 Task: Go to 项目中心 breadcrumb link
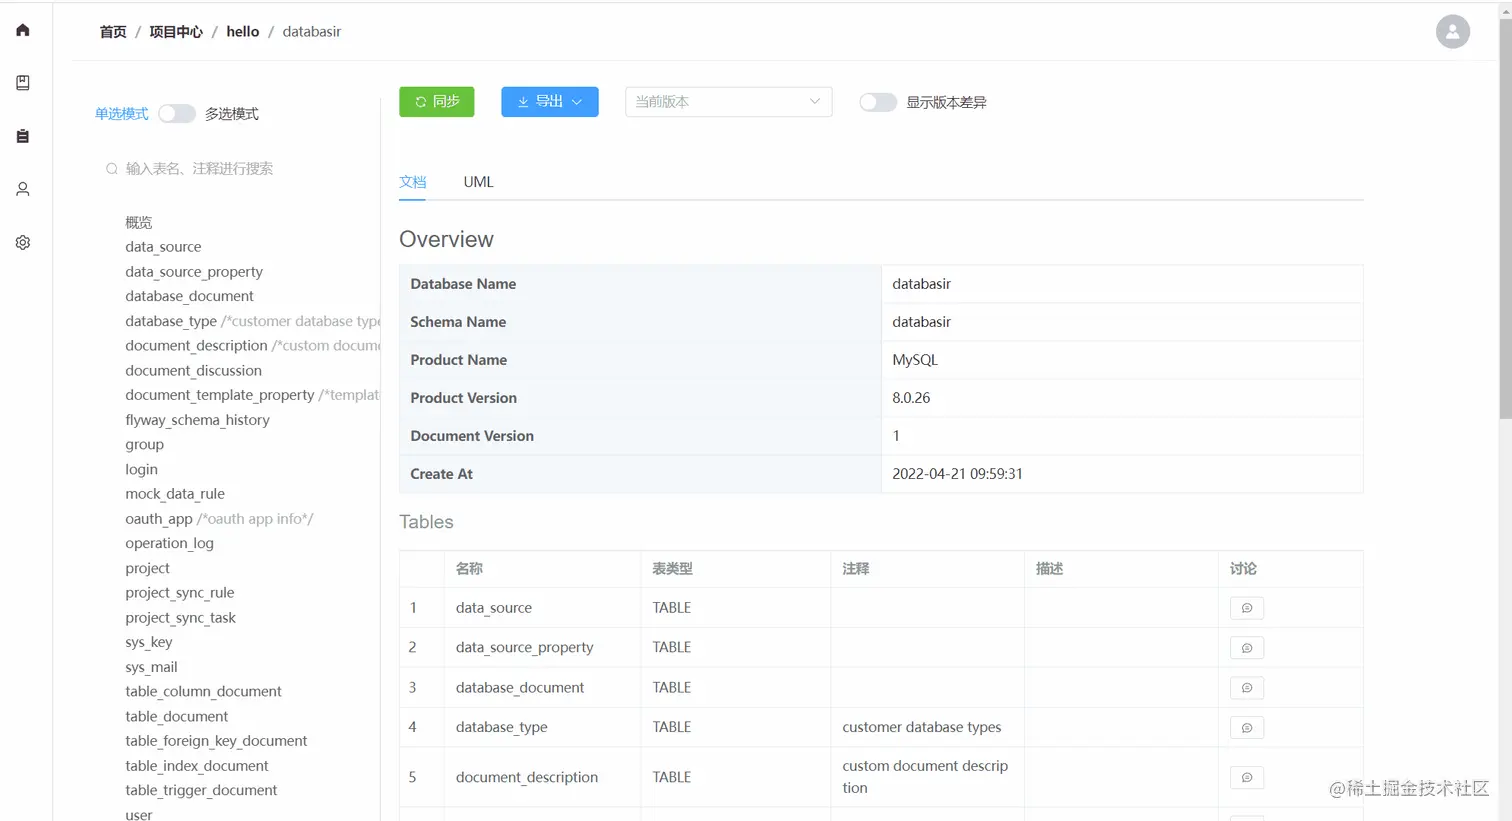coord(176,32)
